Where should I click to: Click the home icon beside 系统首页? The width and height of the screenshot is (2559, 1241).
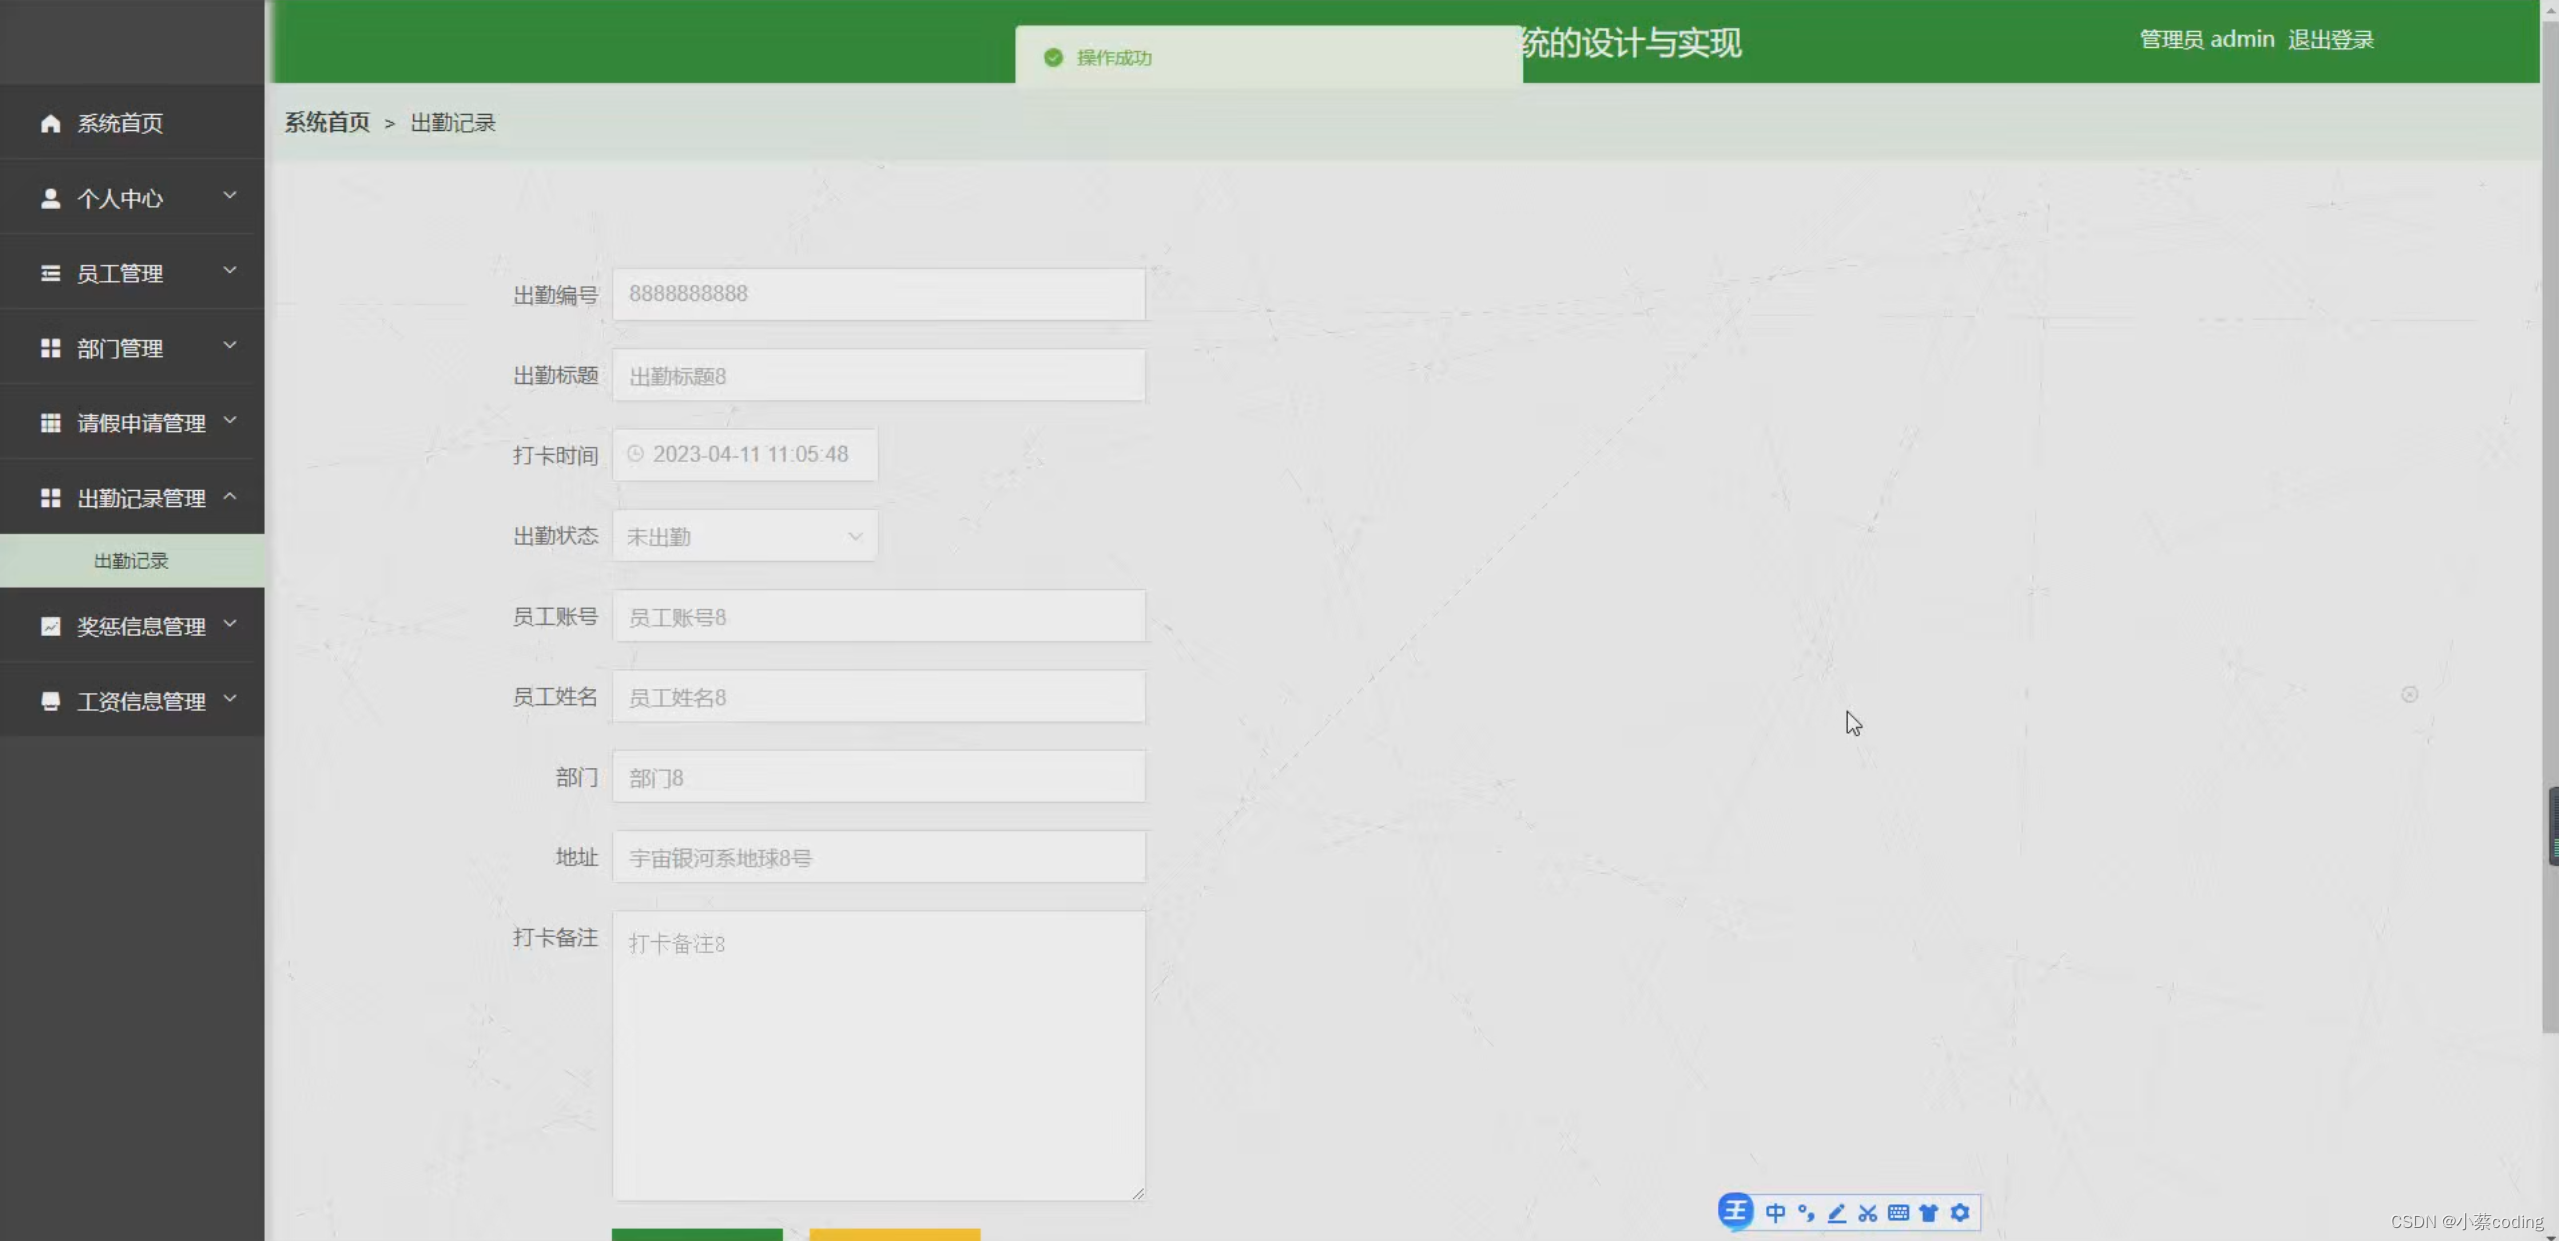click(x=50, y=123)
